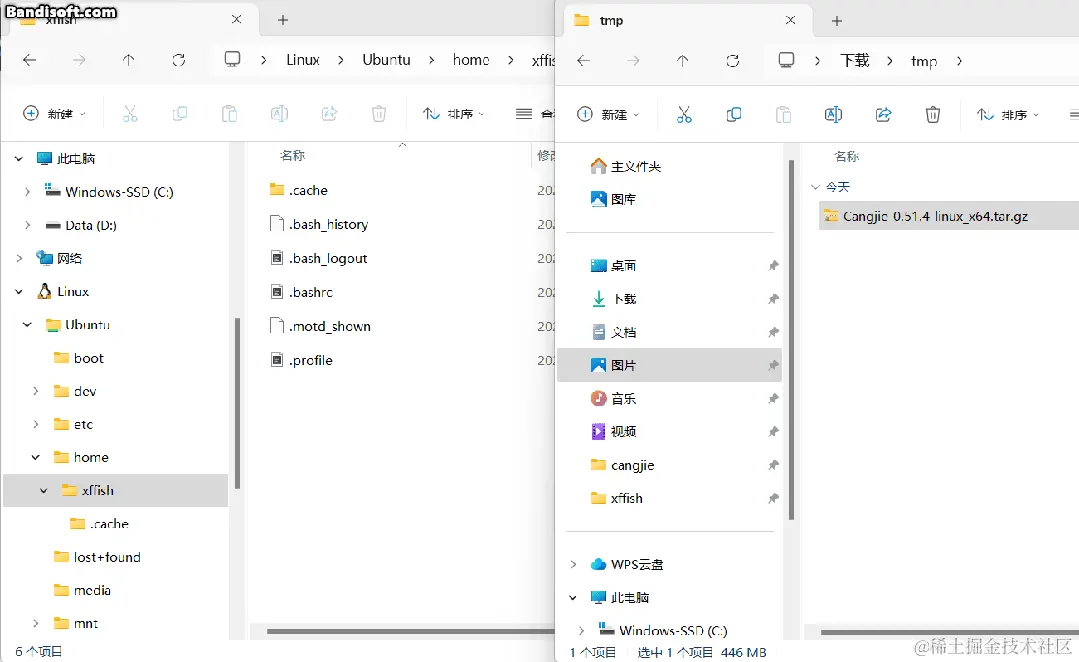1079x662 pixels.
Task: Select .bashrc file
Action: (310, 292)
